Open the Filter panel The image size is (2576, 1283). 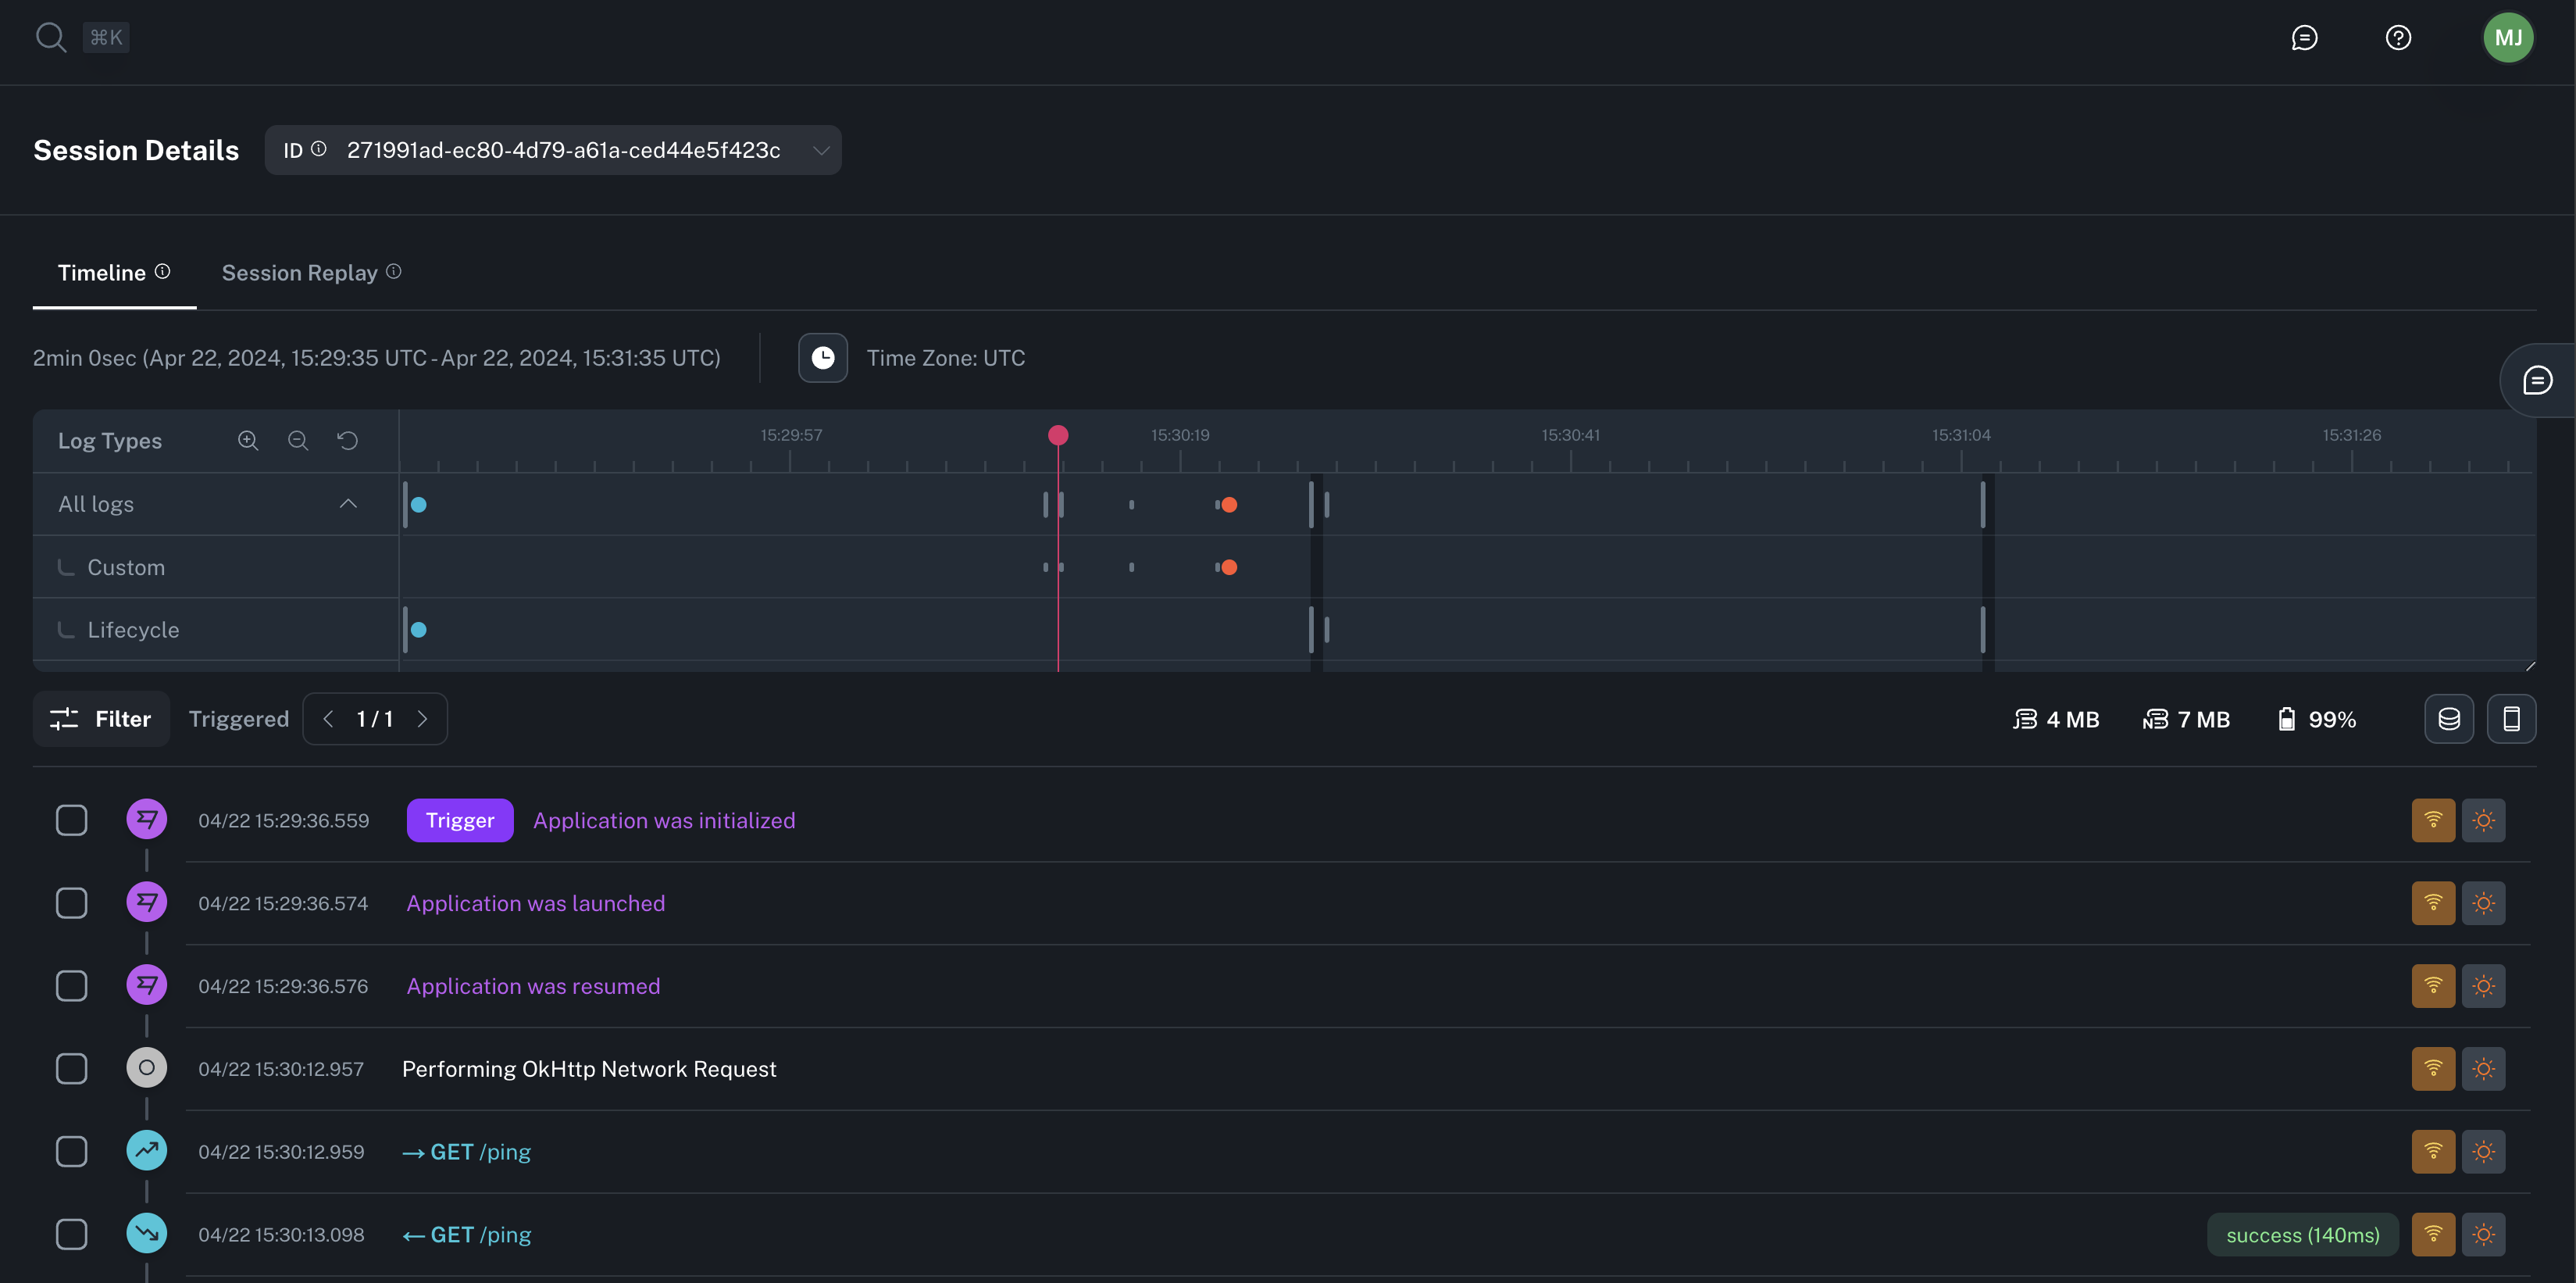100,718
